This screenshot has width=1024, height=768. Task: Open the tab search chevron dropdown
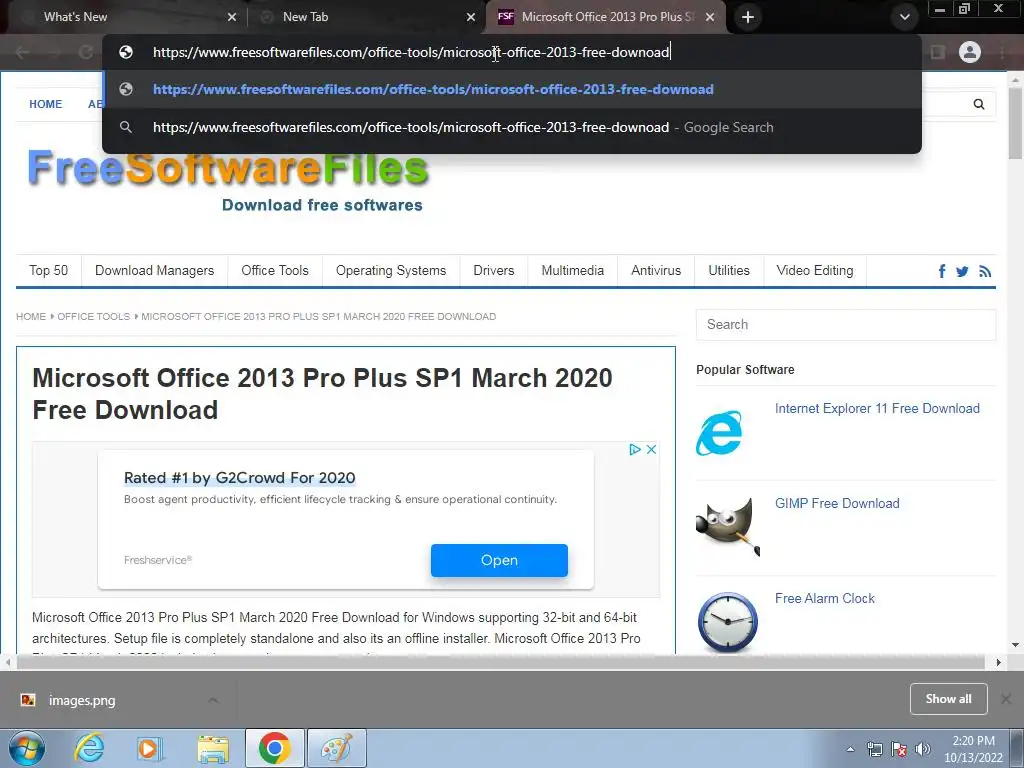904,17
